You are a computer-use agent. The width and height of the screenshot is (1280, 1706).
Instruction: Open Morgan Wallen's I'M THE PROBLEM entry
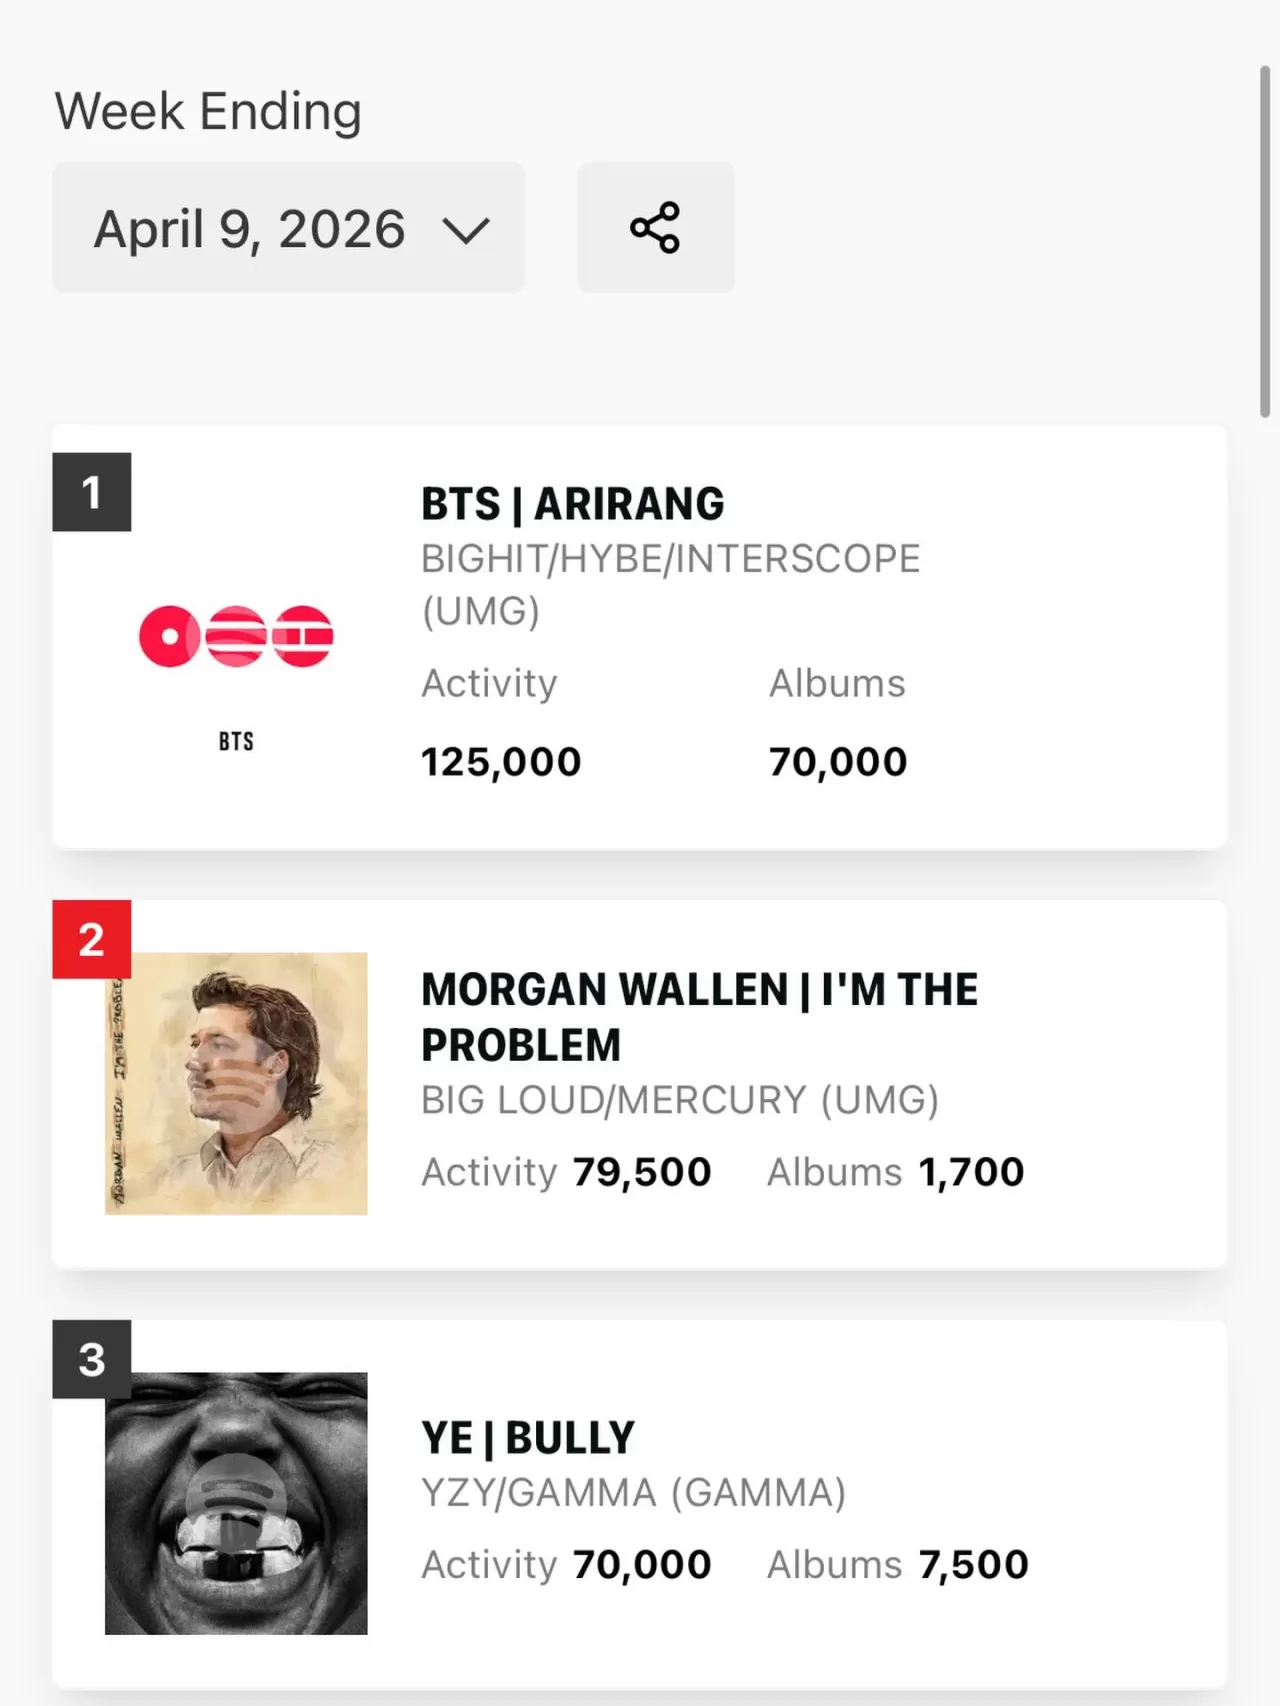coord(699,1016)
